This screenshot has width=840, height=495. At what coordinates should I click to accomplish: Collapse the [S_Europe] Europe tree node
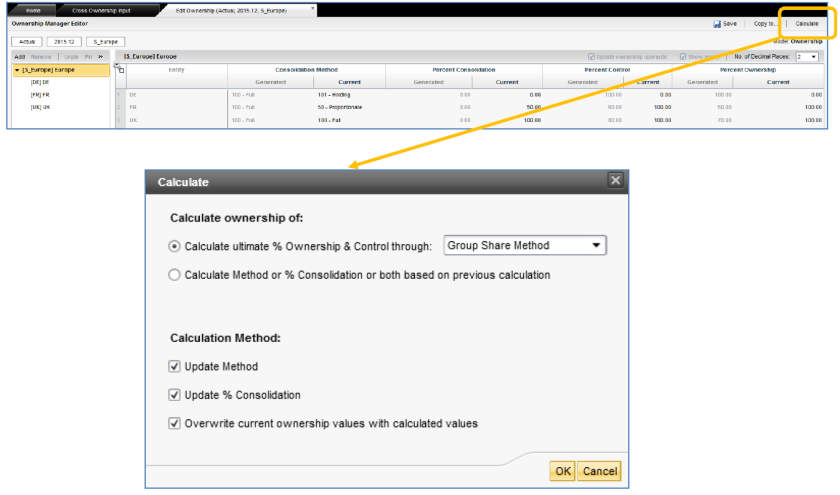17,70
